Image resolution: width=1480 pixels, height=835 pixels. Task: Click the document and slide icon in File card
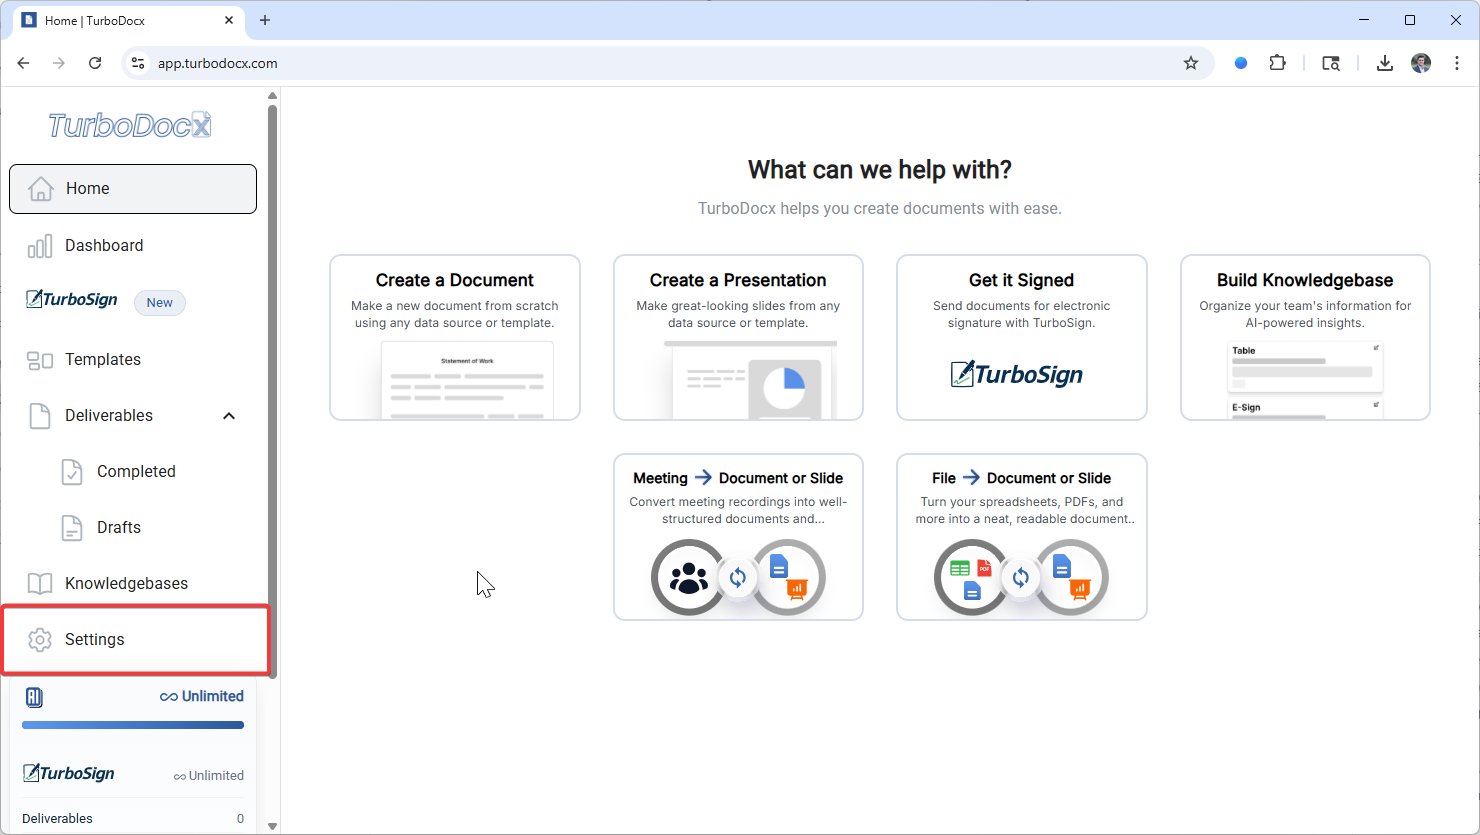click(1071, 577)
